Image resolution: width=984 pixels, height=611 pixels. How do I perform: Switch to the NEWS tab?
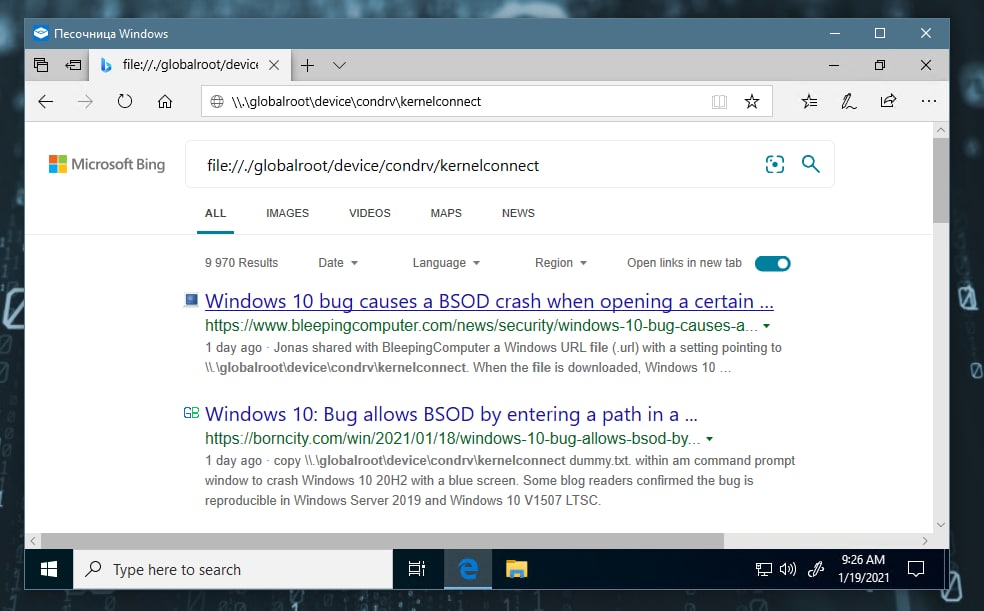(x=518, y=213)
